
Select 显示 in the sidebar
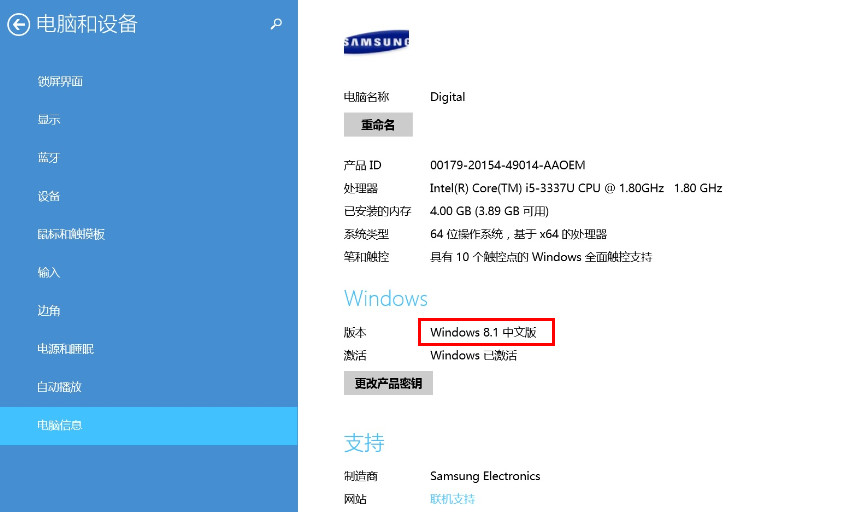(x=49, y=119)
